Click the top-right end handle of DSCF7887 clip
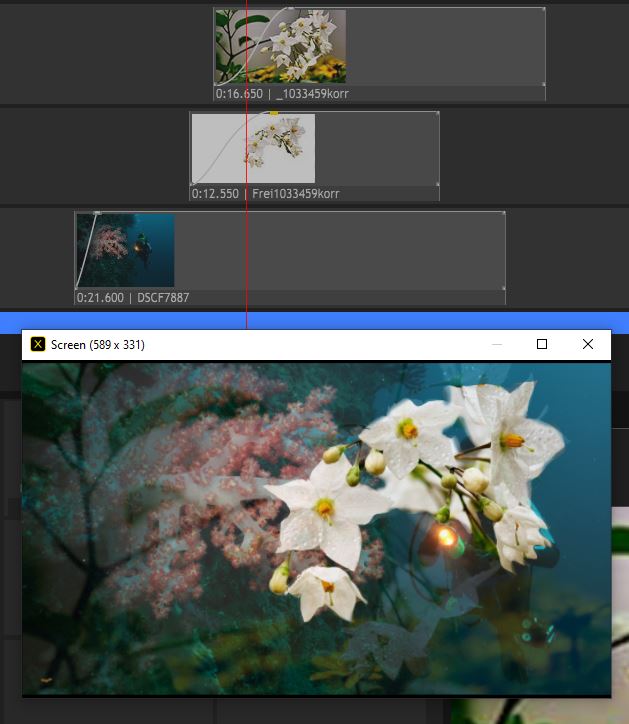 coord(502,214)
